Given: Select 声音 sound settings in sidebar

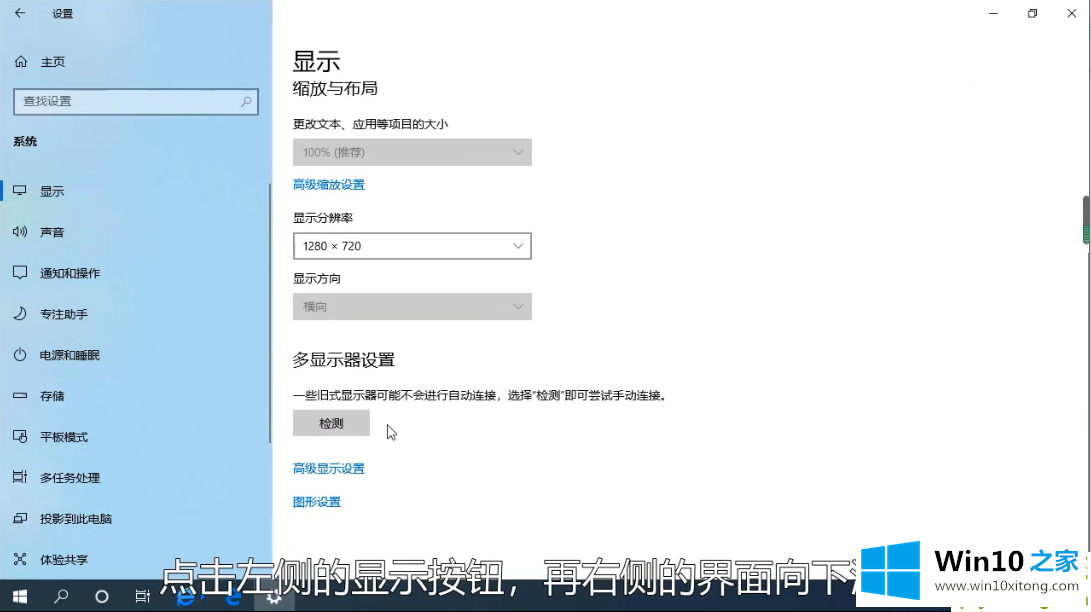Looking at the screenshot, I should coord(52,232).
